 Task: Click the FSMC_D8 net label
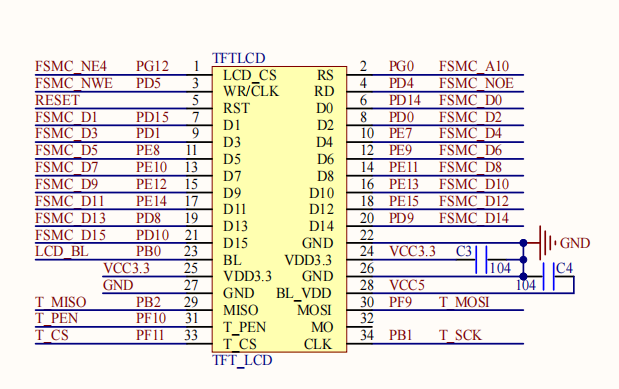click(x=470, y=167)
